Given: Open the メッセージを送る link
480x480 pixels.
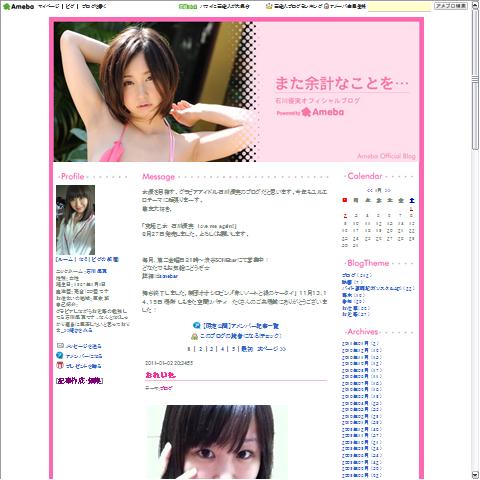Looking at the screenshot, I should point(83,346).
